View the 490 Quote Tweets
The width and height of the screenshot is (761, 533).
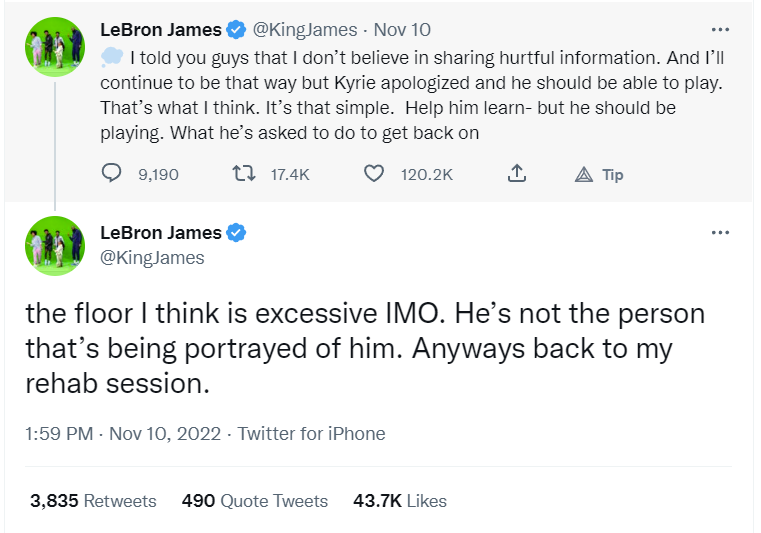254,501
